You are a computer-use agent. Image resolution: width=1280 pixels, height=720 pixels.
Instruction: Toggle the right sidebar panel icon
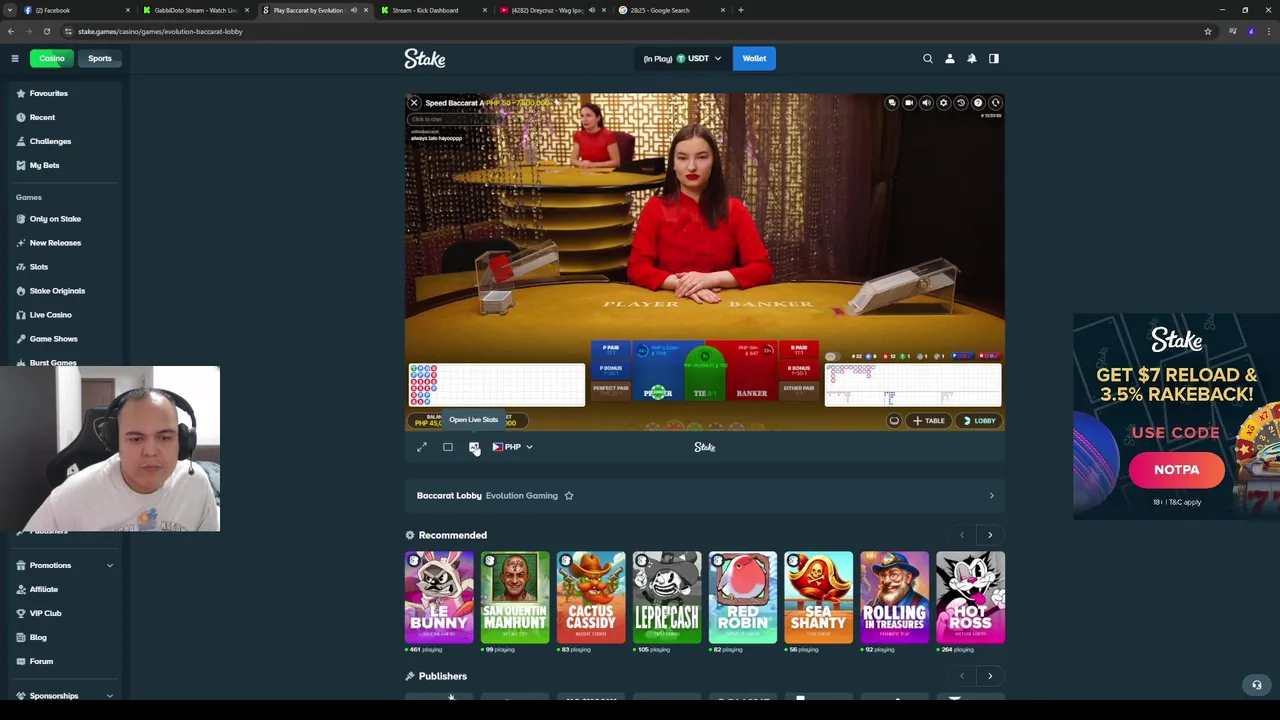point(994,58)
